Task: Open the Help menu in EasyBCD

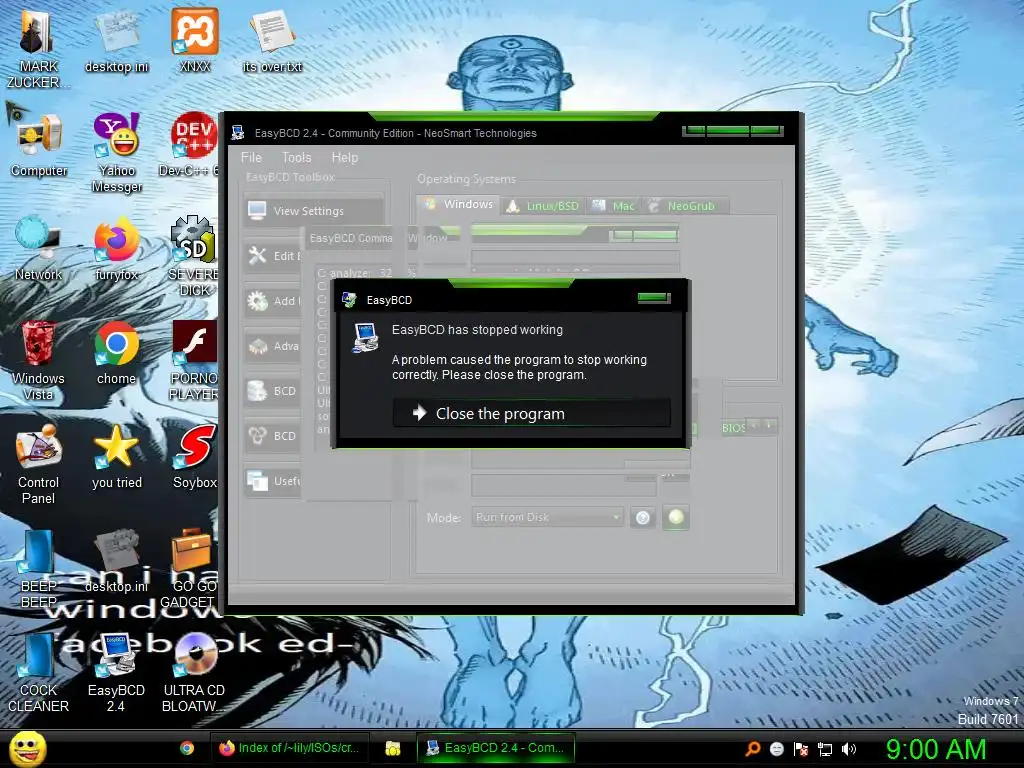Action: click(x=345, y=157)
